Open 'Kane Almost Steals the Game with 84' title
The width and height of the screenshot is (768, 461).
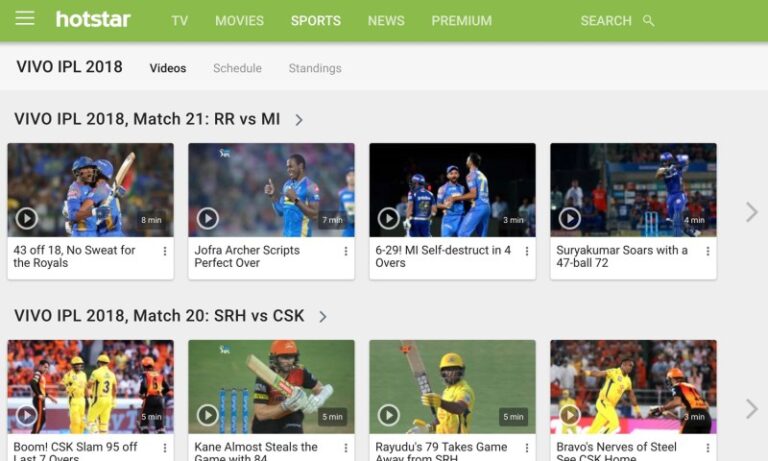pyautogui.click(x=256, y=451)
